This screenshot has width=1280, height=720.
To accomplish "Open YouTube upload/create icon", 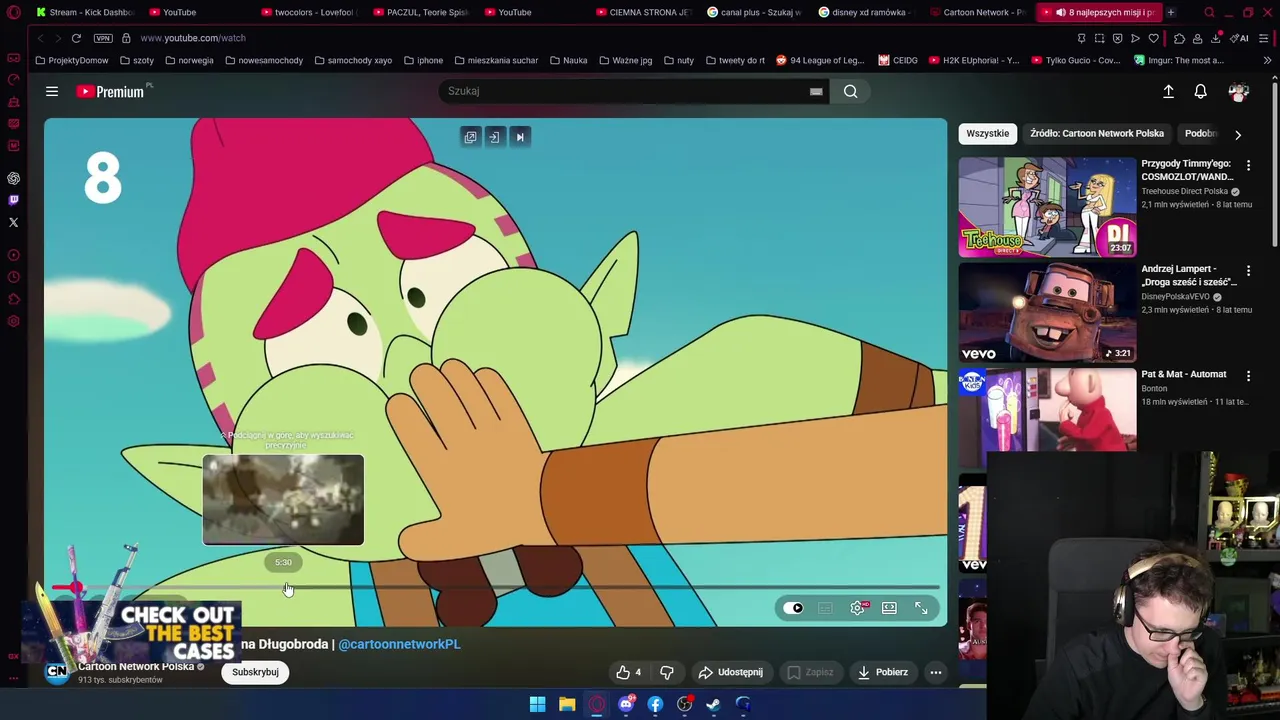I will (1168, 91).
